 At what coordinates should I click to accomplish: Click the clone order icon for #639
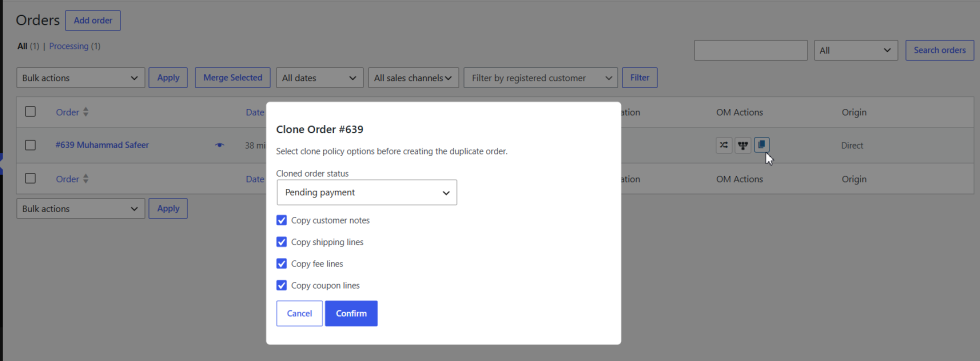(x=761, y=145)
